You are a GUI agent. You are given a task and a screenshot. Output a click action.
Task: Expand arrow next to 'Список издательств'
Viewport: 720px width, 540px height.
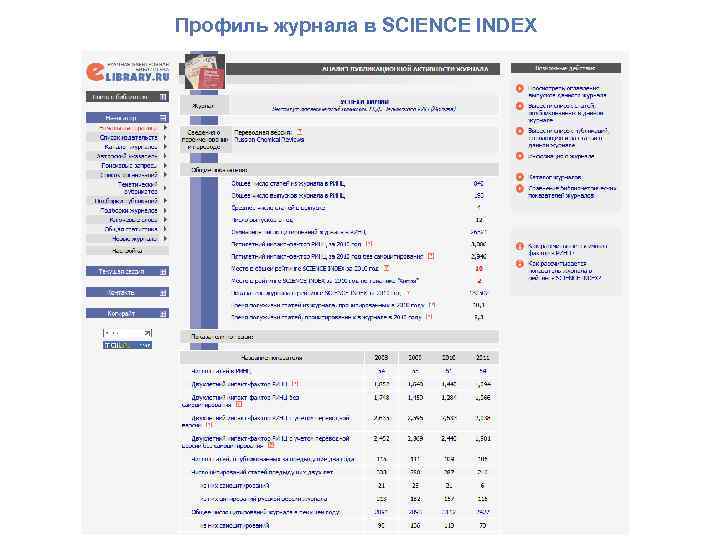(x=165, y=137)
